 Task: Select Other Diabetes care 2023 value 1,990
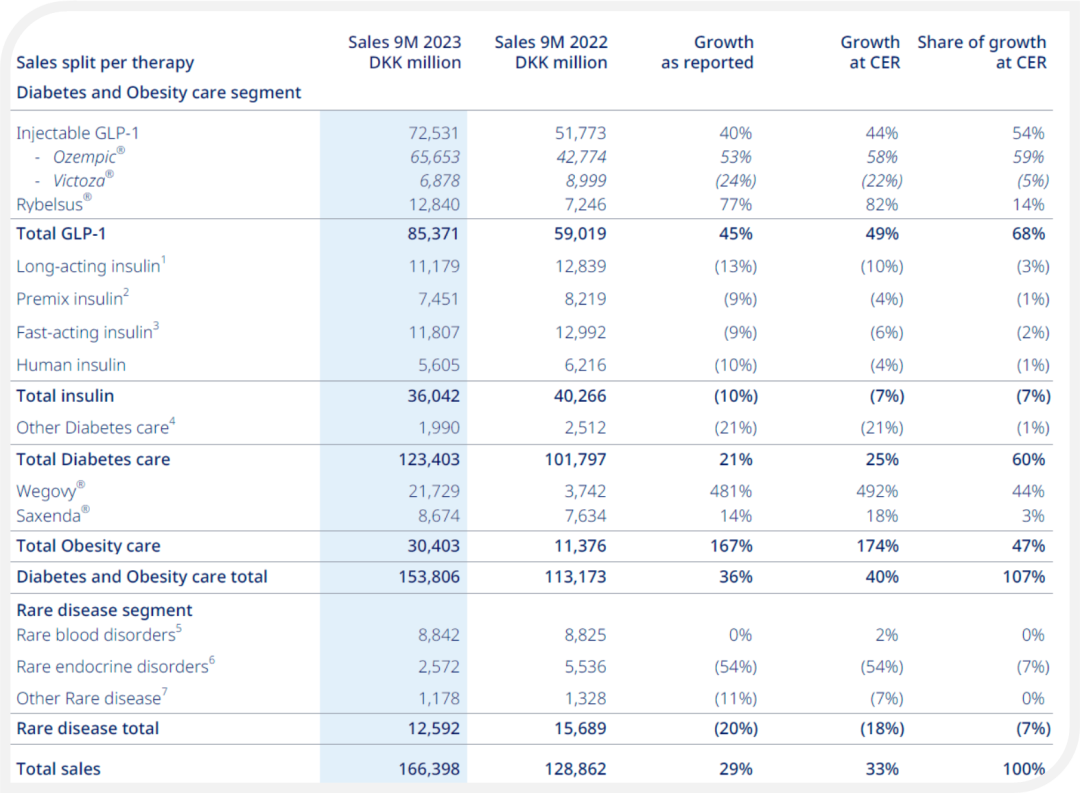point(439,428)
